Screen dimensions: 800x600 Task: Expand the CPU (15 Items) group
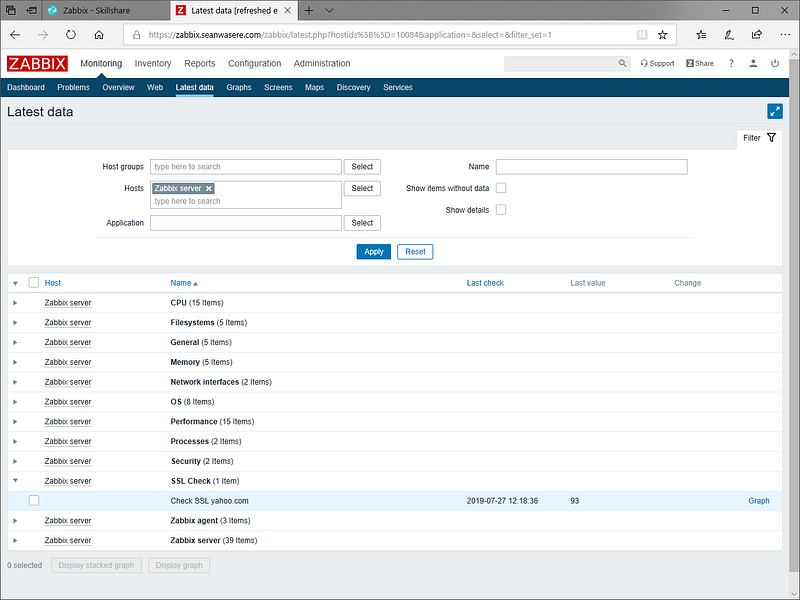[x=15, y=303]
